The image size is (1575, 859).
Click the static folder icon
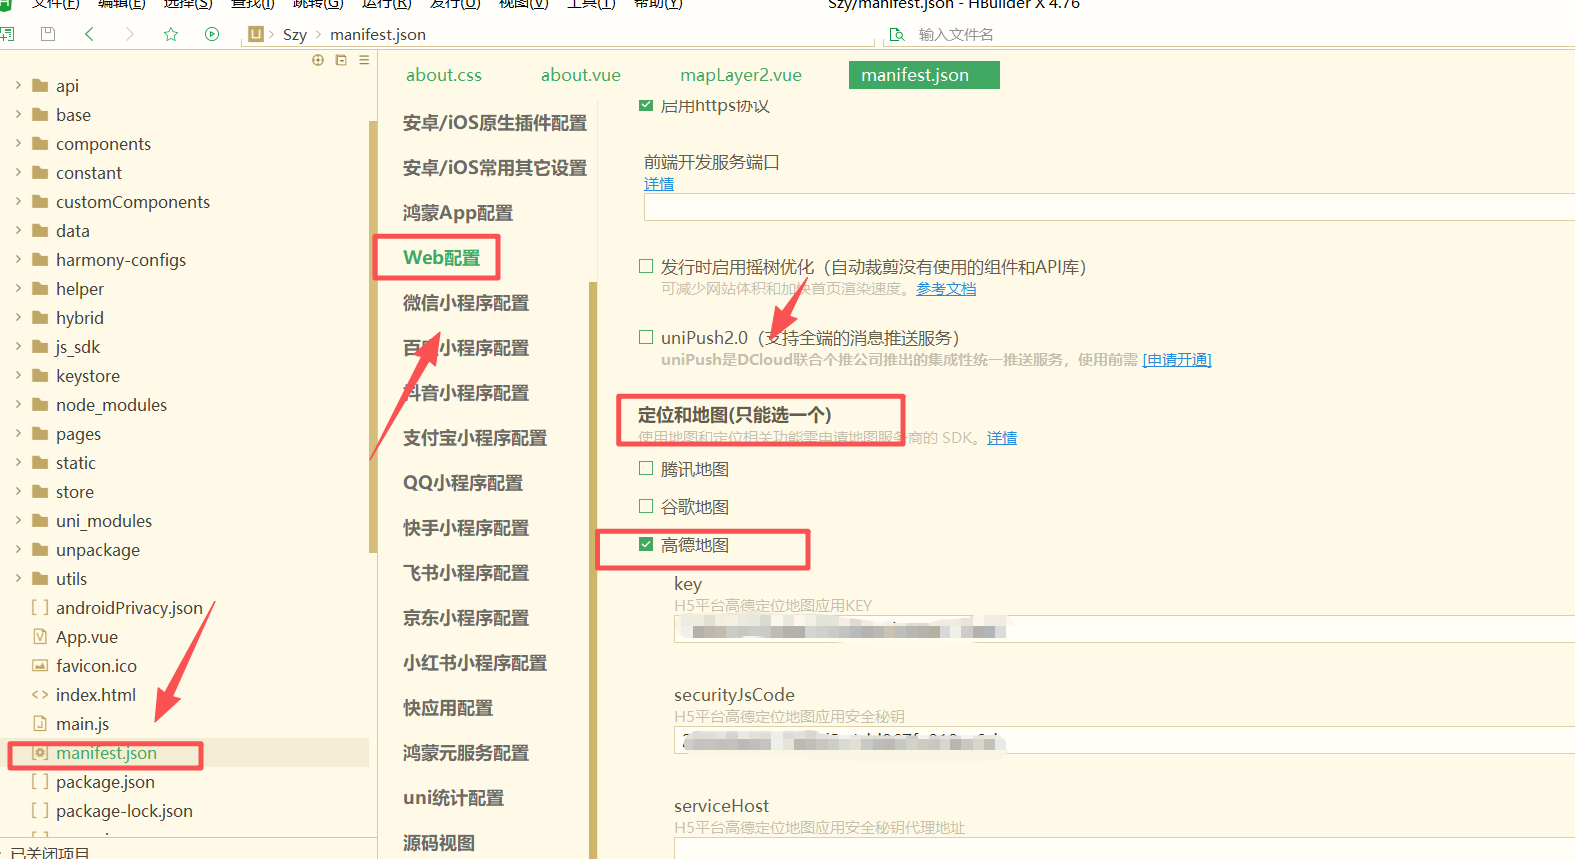tap(40, 462)
